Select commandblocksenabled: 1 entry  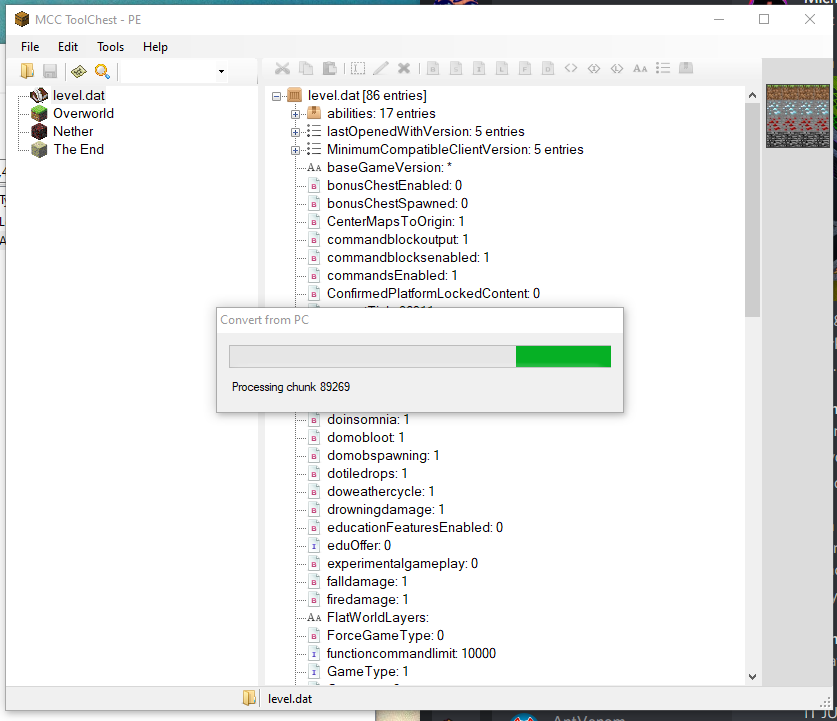point(408,258)
